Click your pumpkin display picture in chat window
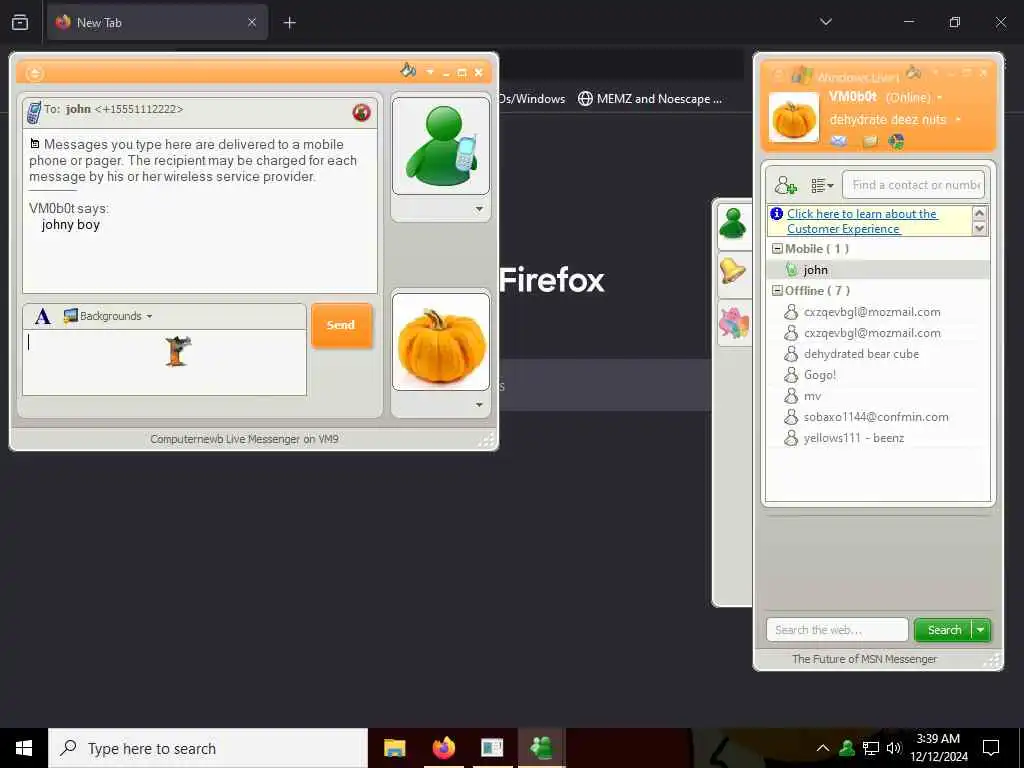The width and height of the screenshot is (1024, 768). (441, 342)
